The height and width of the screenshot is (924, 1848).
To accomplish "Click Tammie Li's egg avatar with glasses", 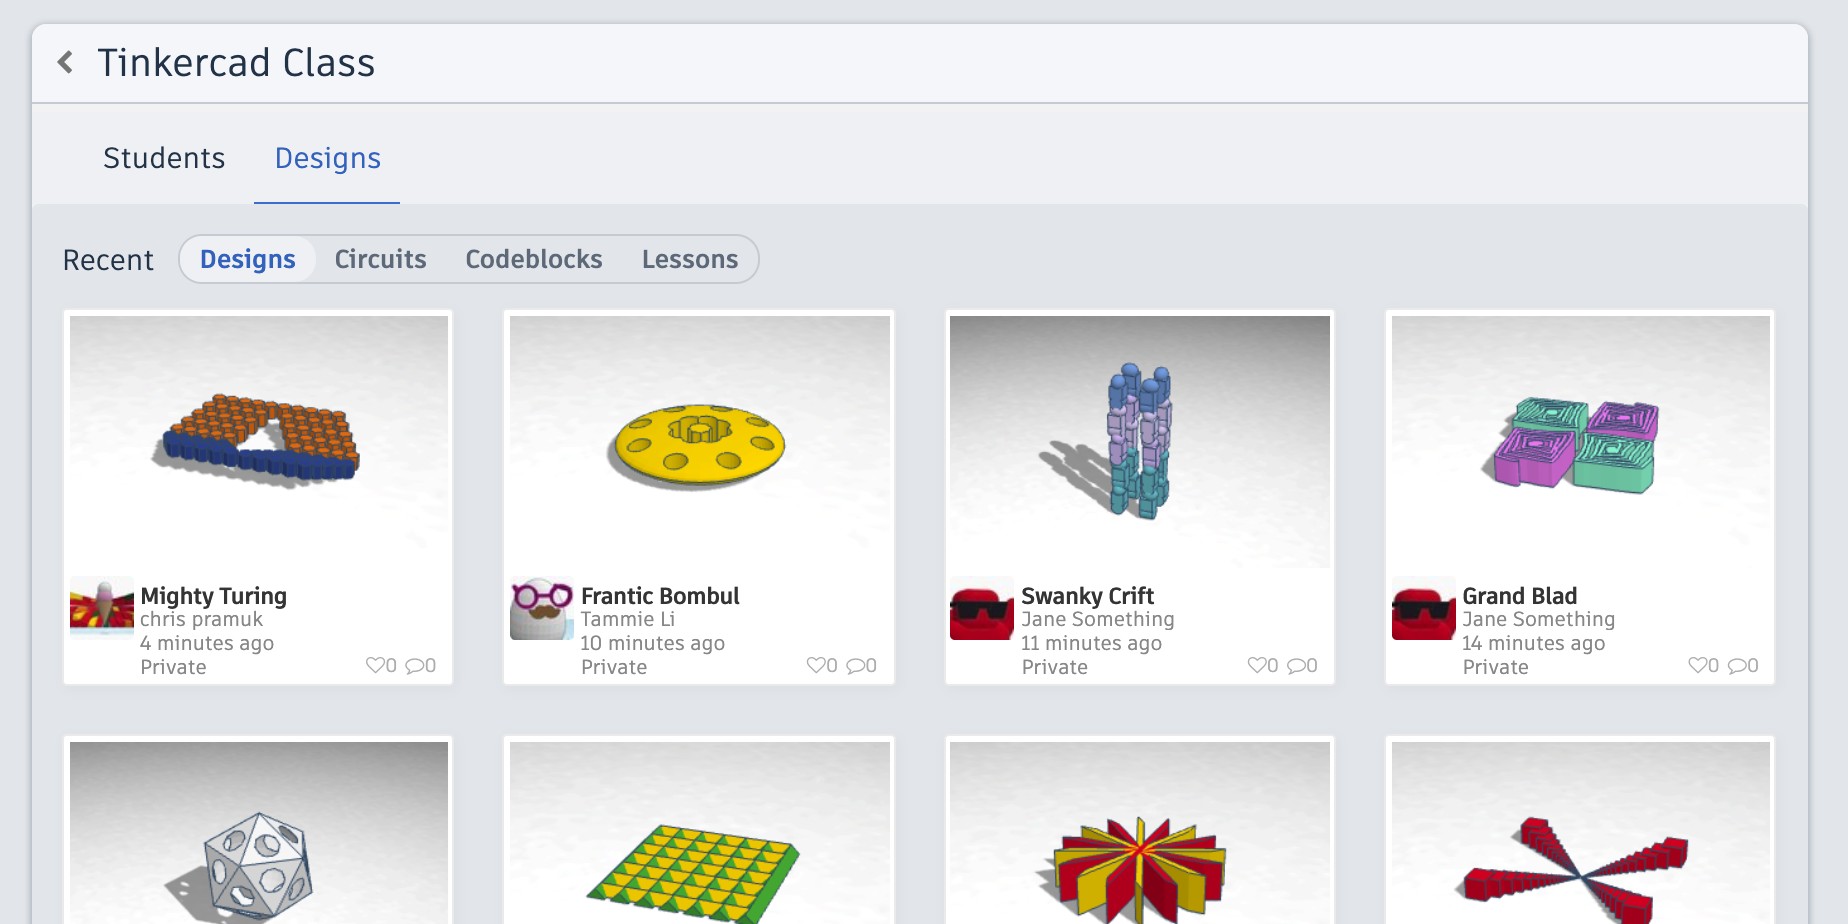I will 542,608.
